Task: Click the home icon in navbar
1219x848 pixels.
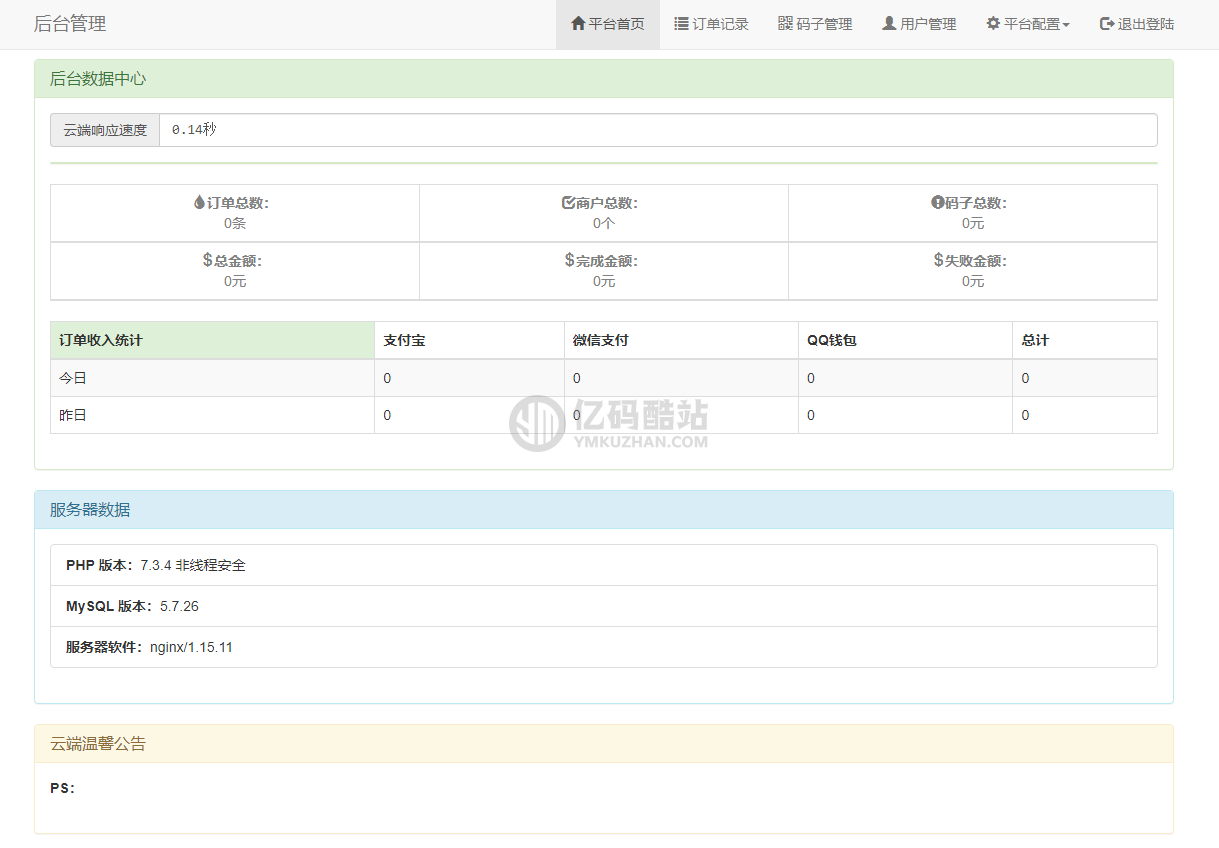Action: pos(578,24)
